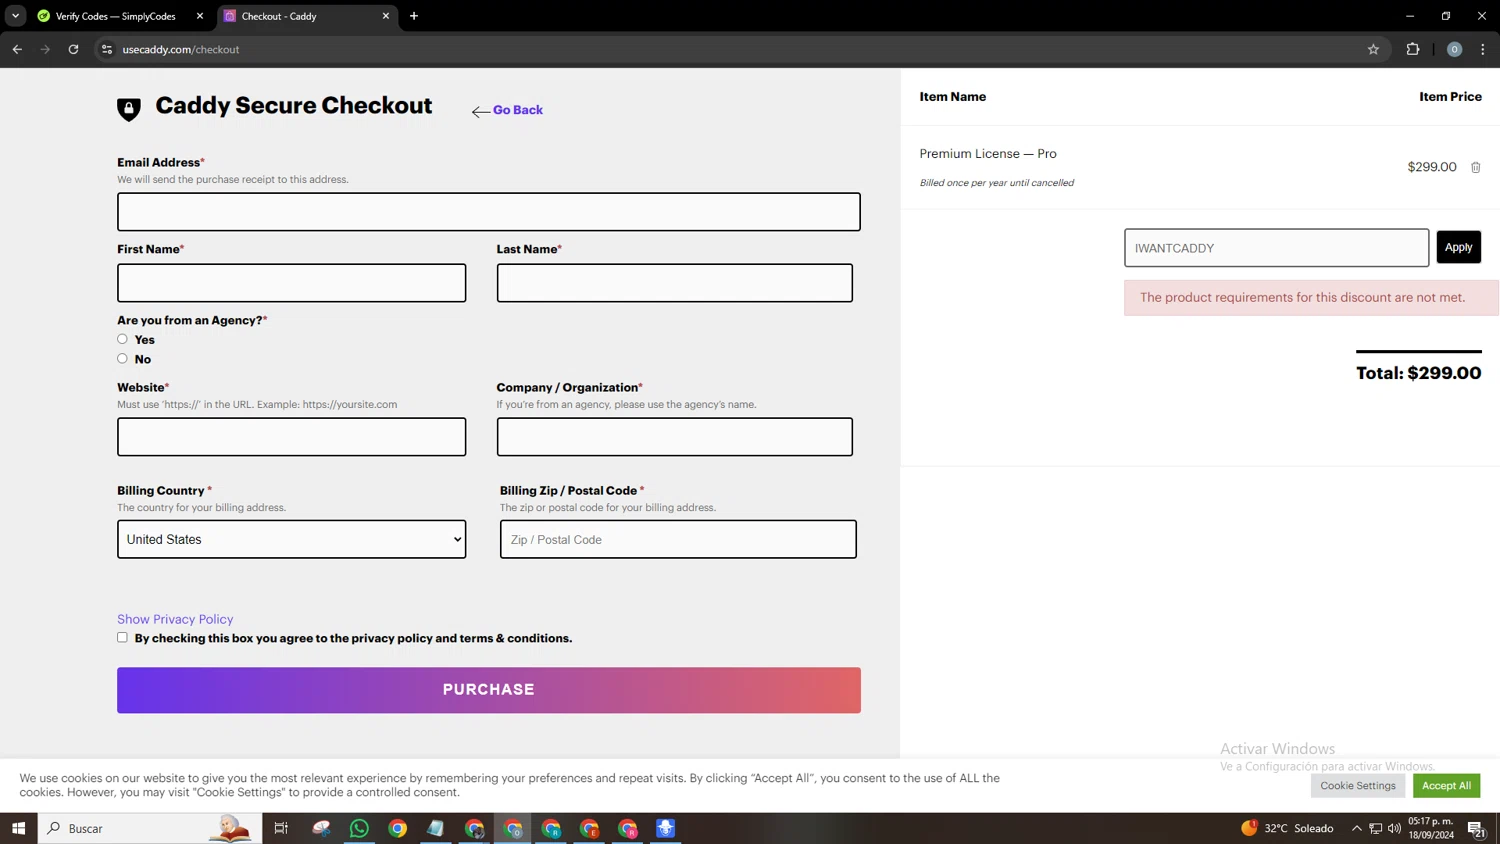Open the notification center icon
1500x844 pixels.
tap(1476, 828)
